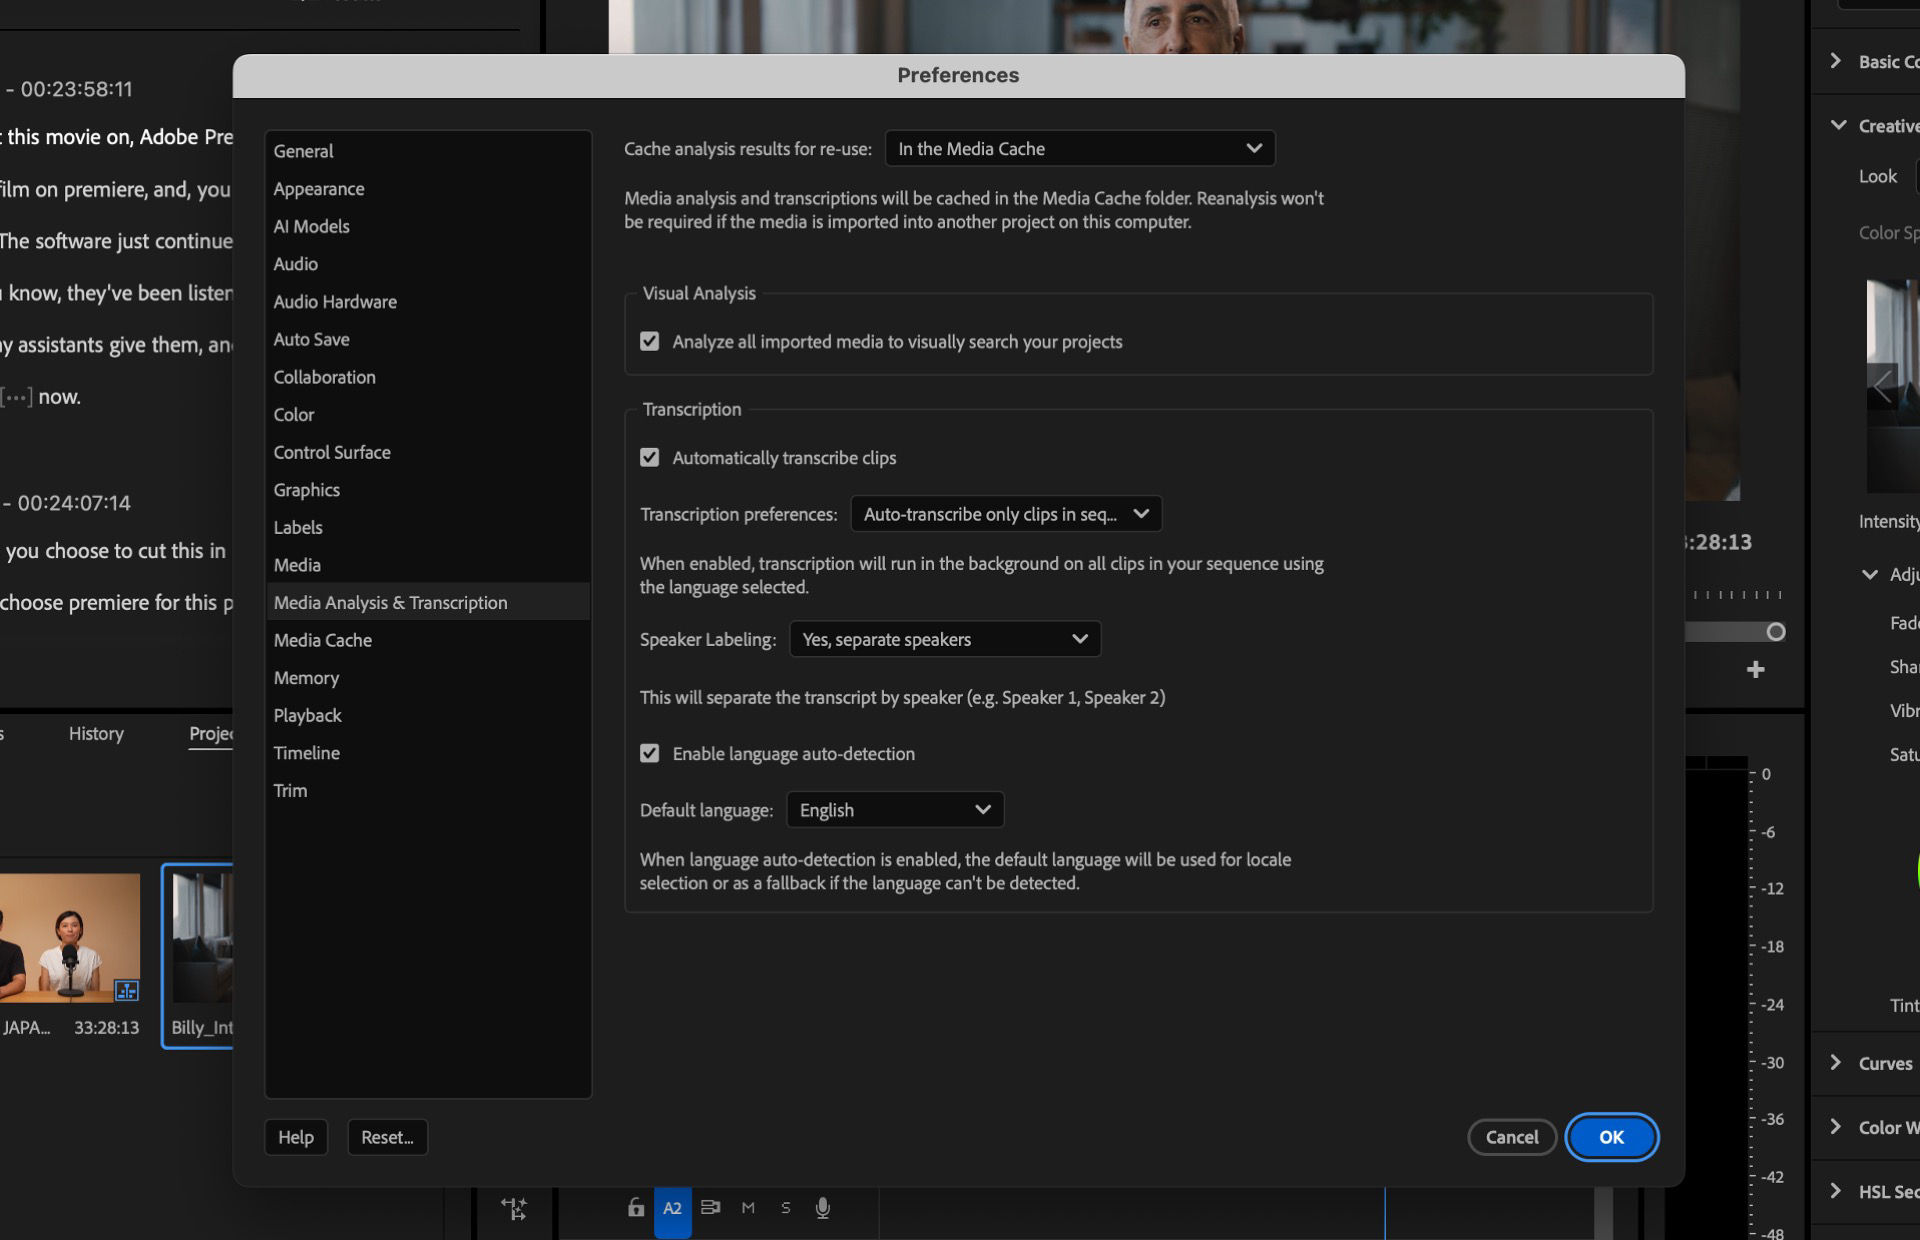
Task: Click the Reset... button
Action: tap(387, 1137)
